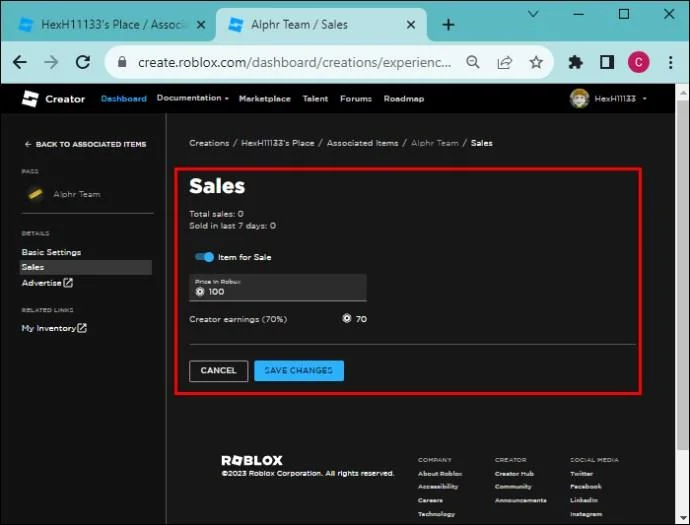The height and width of the screenshot is (525, 690).
Task: Open Instagram footer link
Action: pos(586,514)
